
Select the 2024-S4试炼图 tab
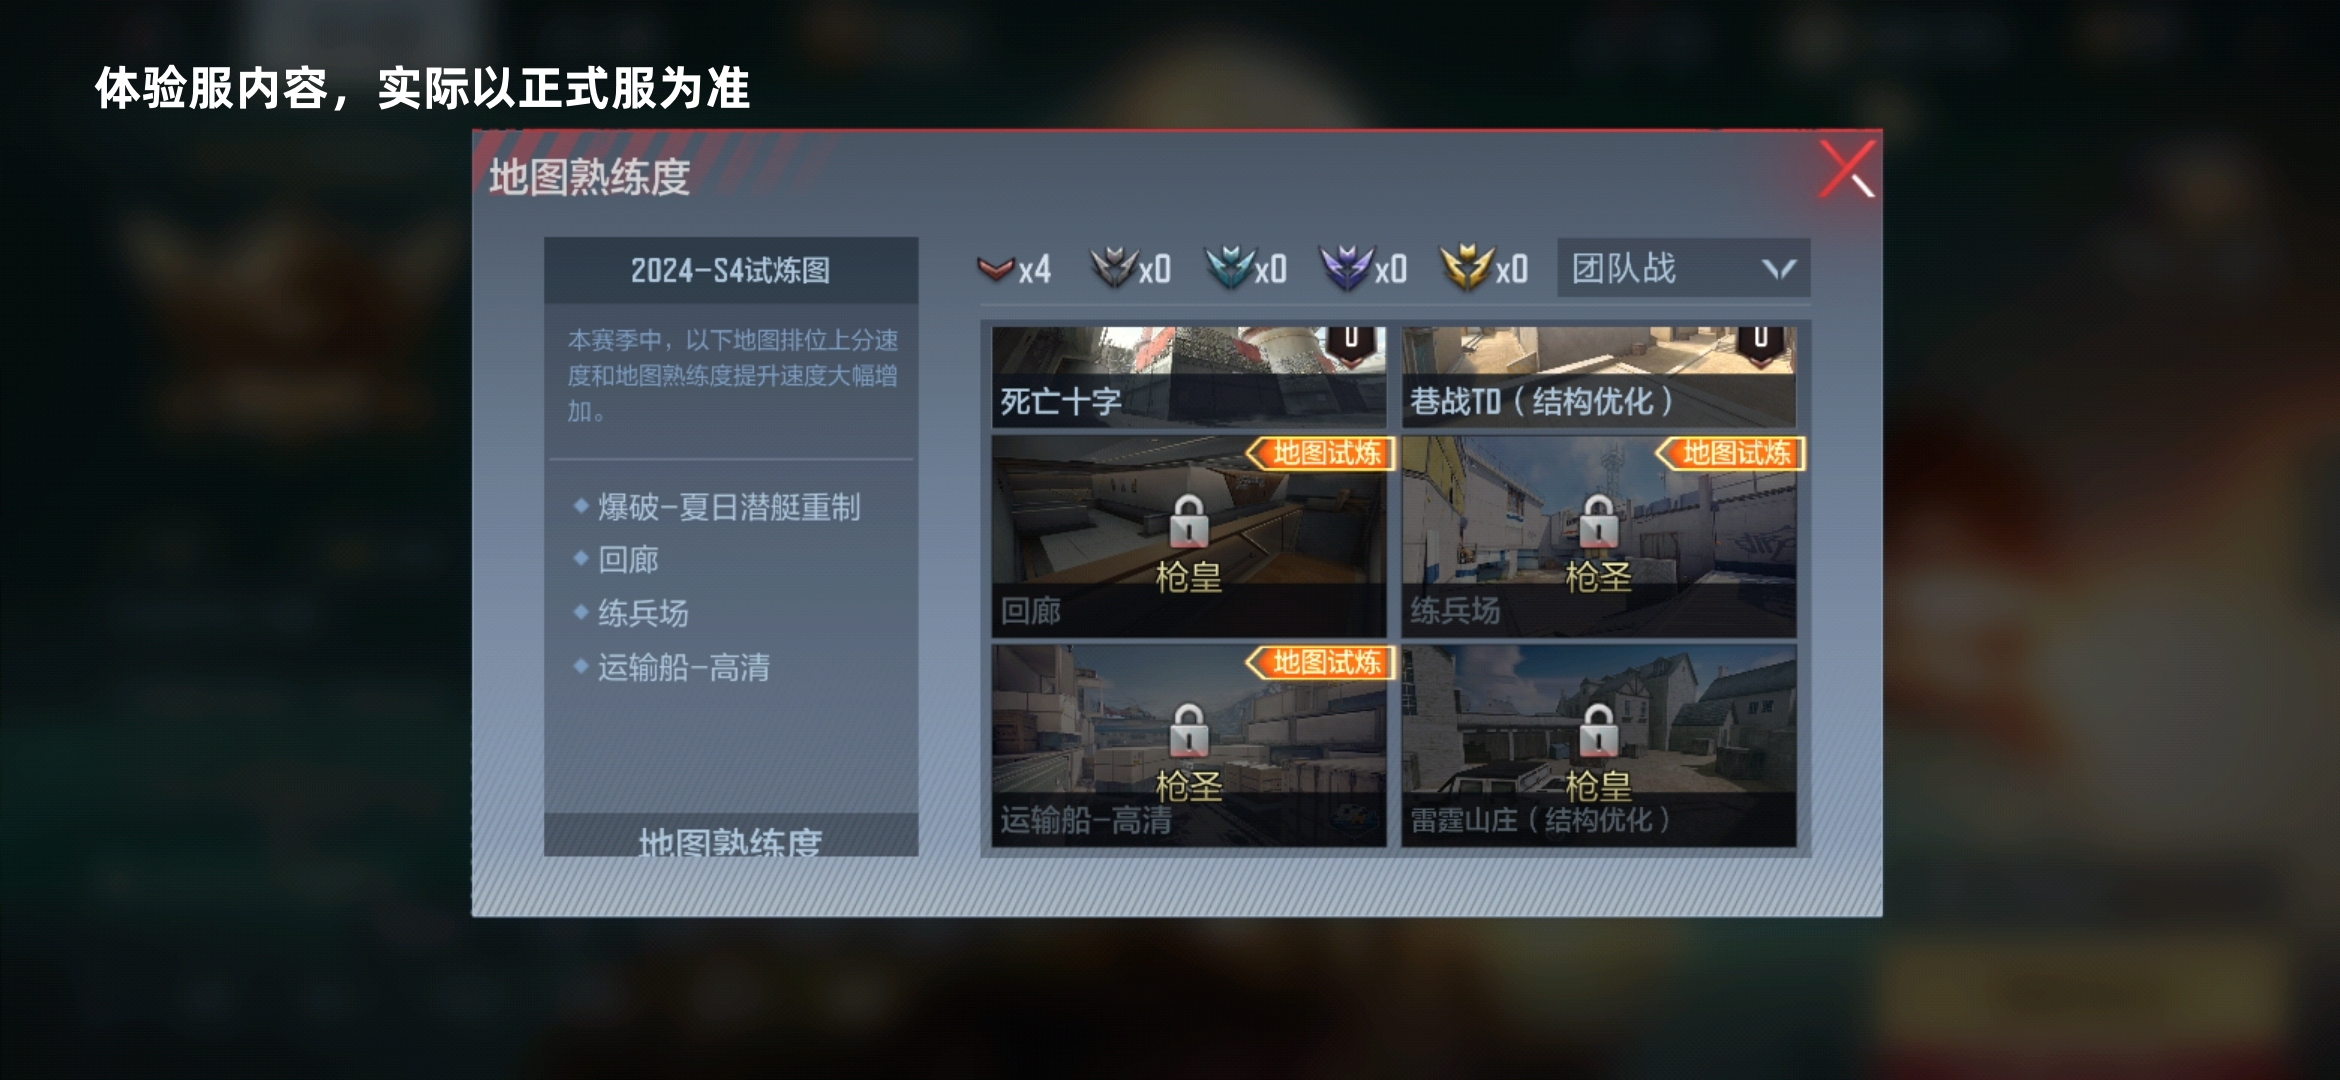point(731,270)
